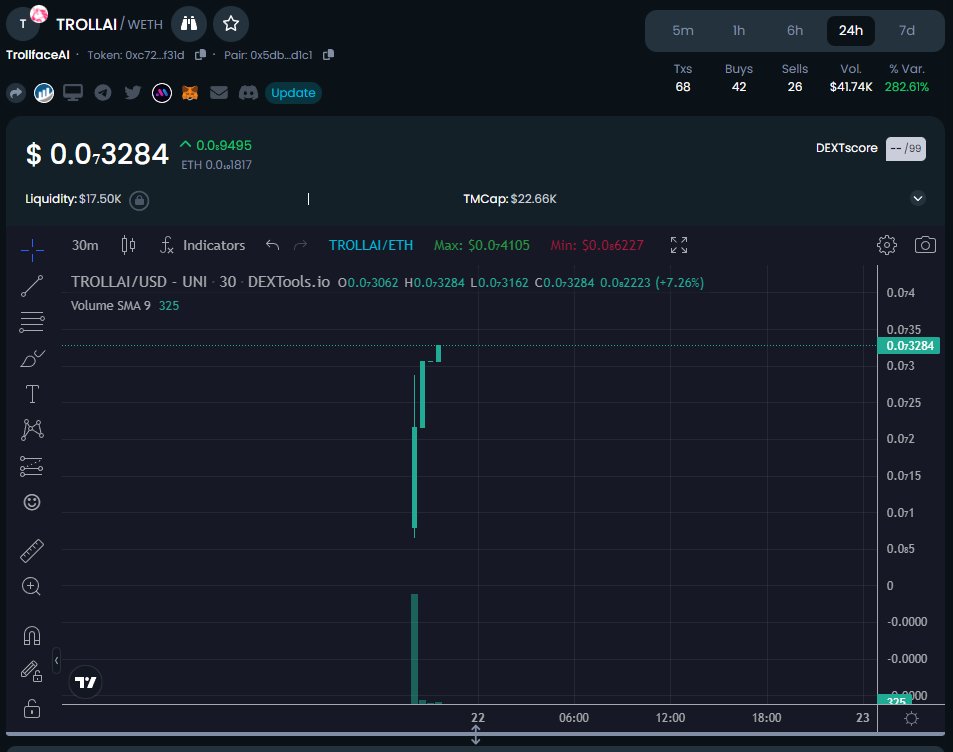Viewport: 953px width, 752px height.
Task: Open the time axis settings gear
Action: 911,719
